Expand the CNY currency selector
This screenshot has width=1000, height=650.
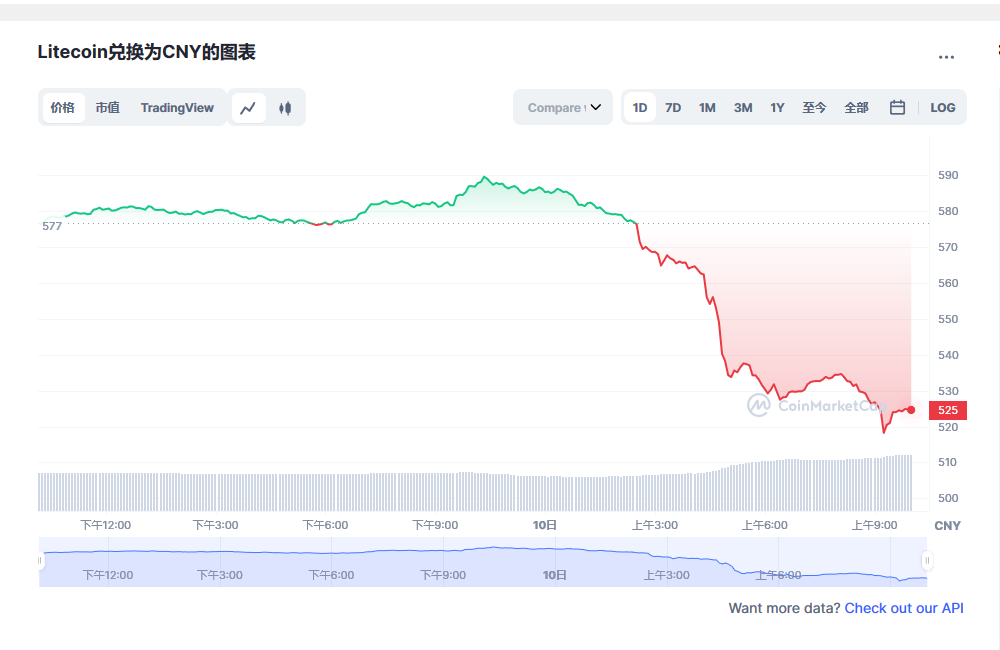(x=947, y=525)
